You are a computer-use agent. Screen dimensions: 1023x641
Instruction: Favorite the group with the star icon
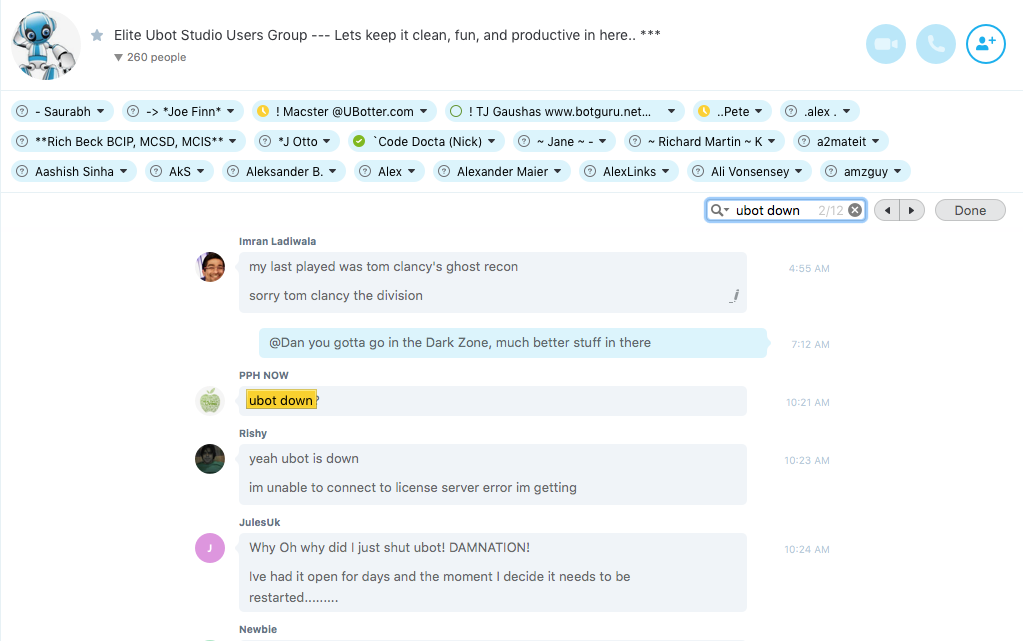tap(97, 35)
